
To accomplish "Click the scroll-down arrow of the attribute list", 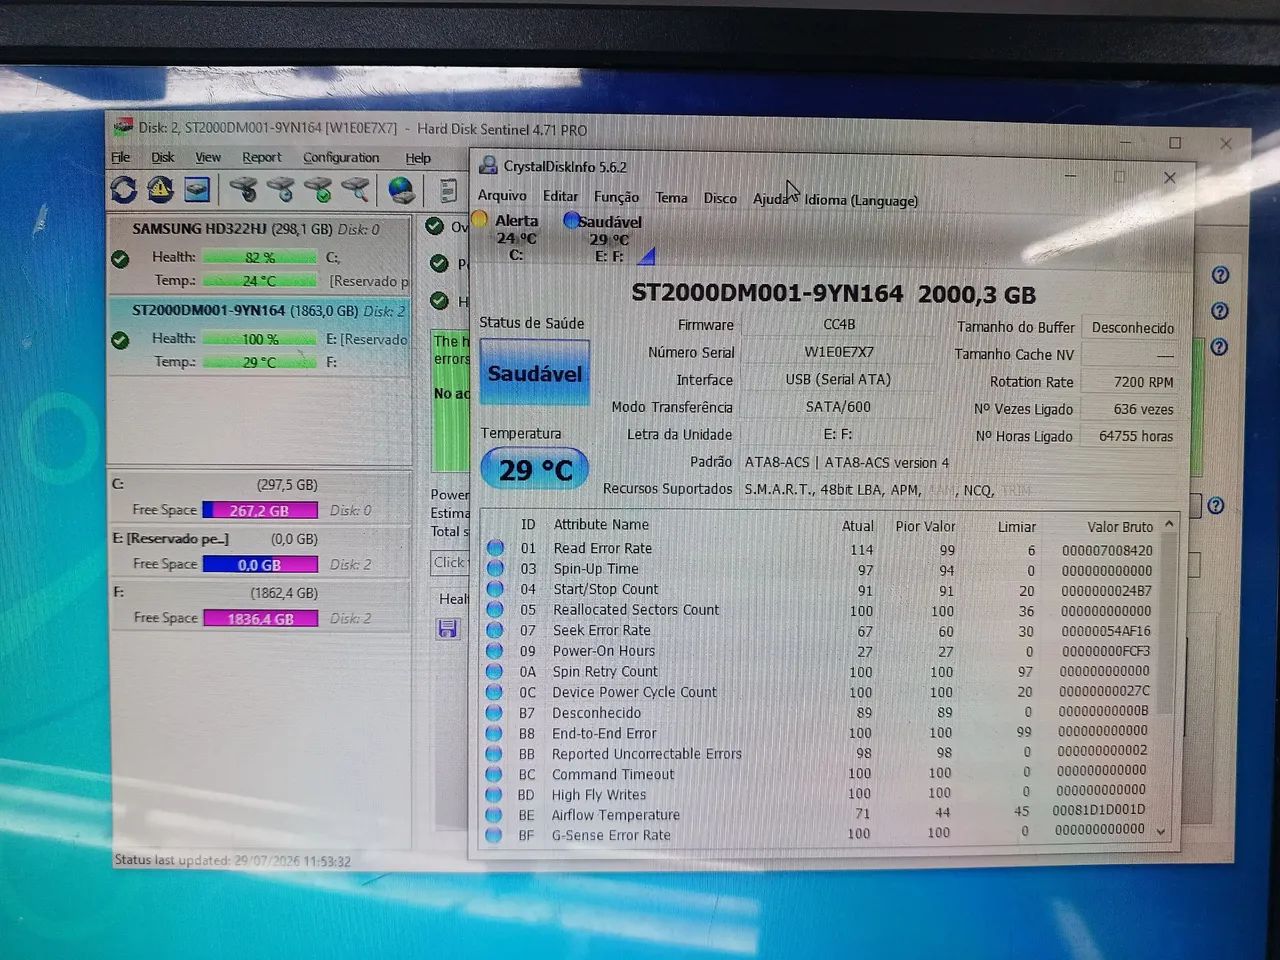I will pos(1161,831).
